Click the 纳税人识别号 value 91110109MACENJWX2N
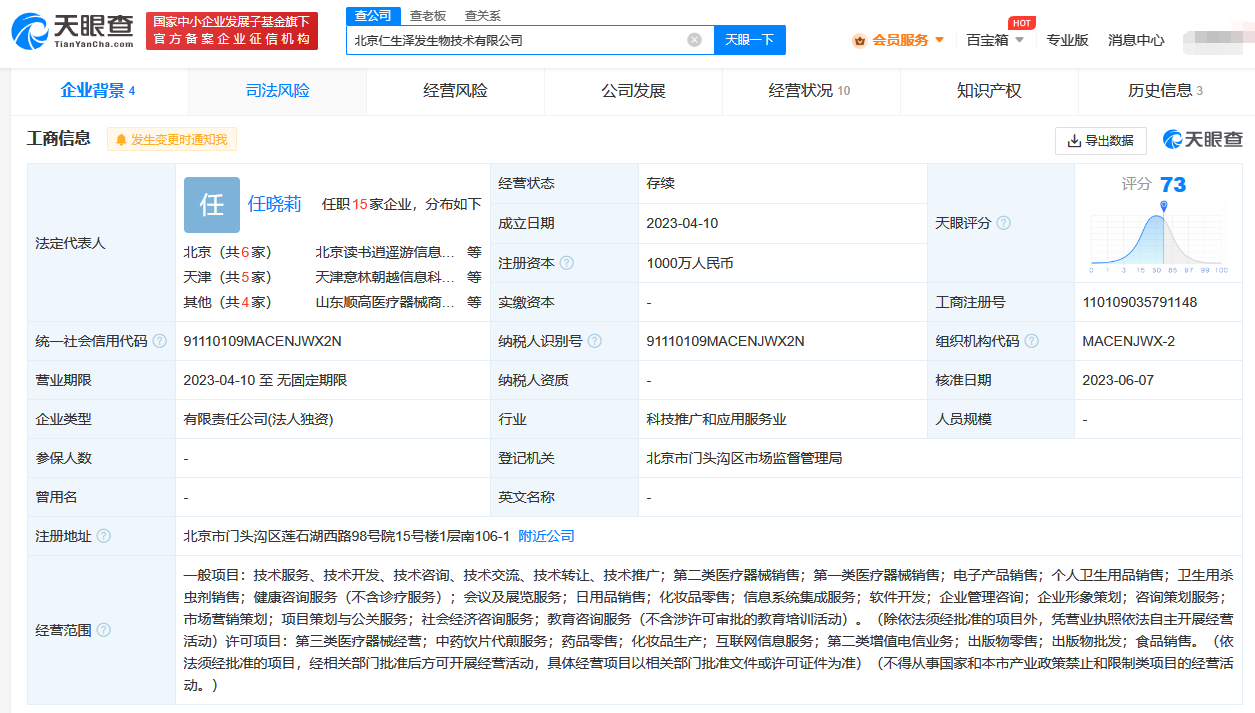Screen dimensions: 1255x713 tap(726, 341)
